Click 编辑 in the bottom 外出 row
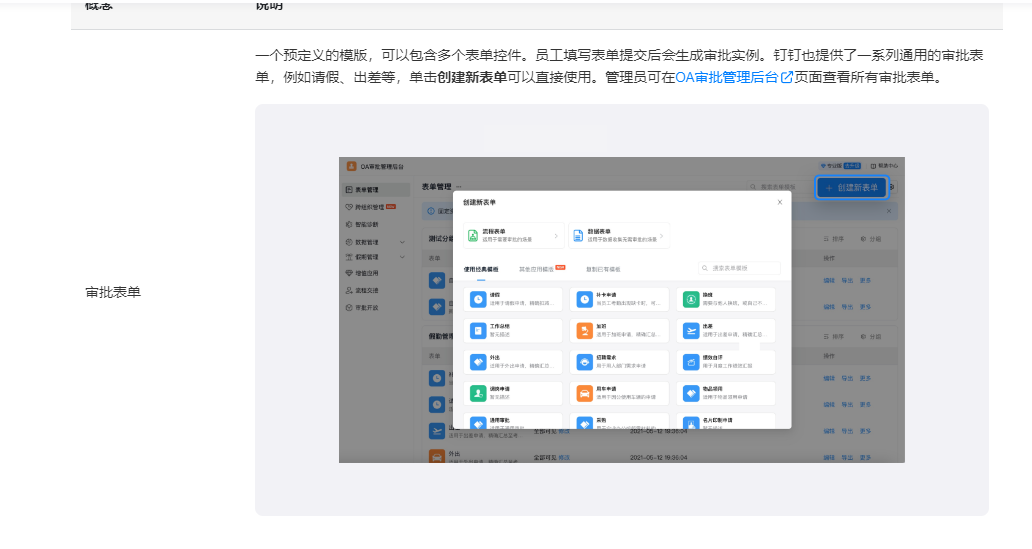Viewport: 1032px width, 549px height. (x=829, y=458)
